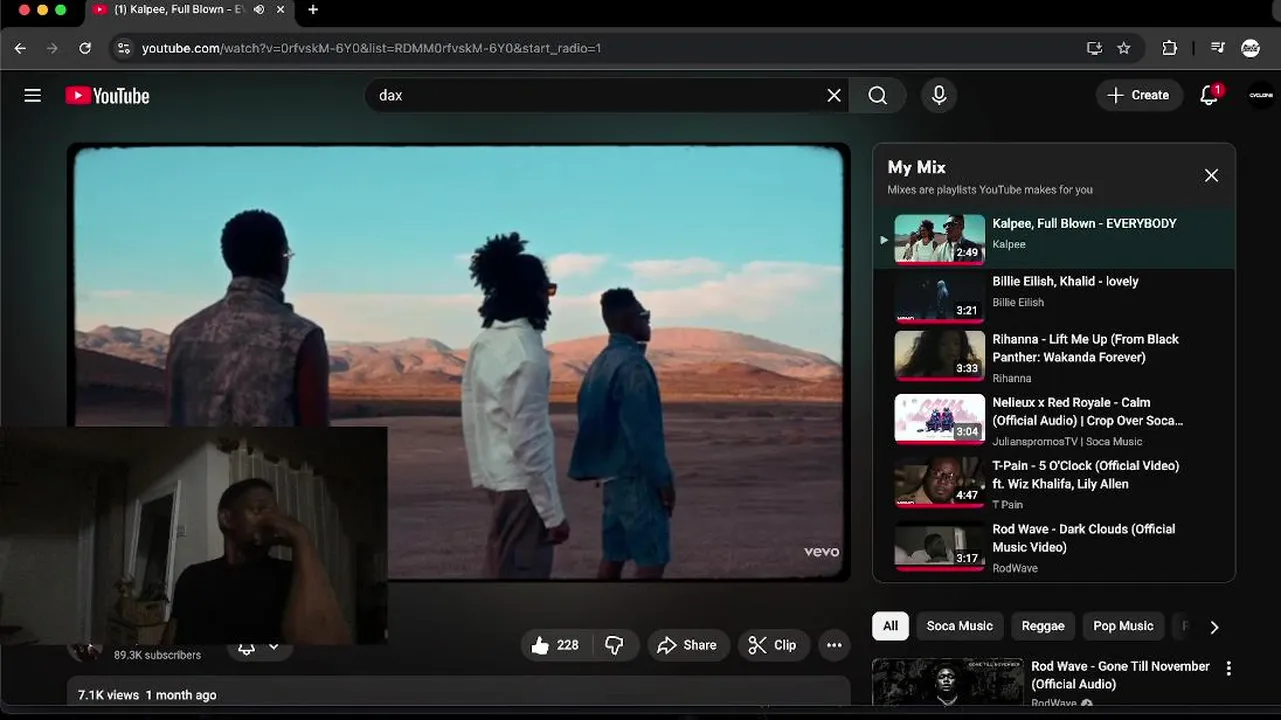Close the My Mix playlist panel

click(1211, 175)
